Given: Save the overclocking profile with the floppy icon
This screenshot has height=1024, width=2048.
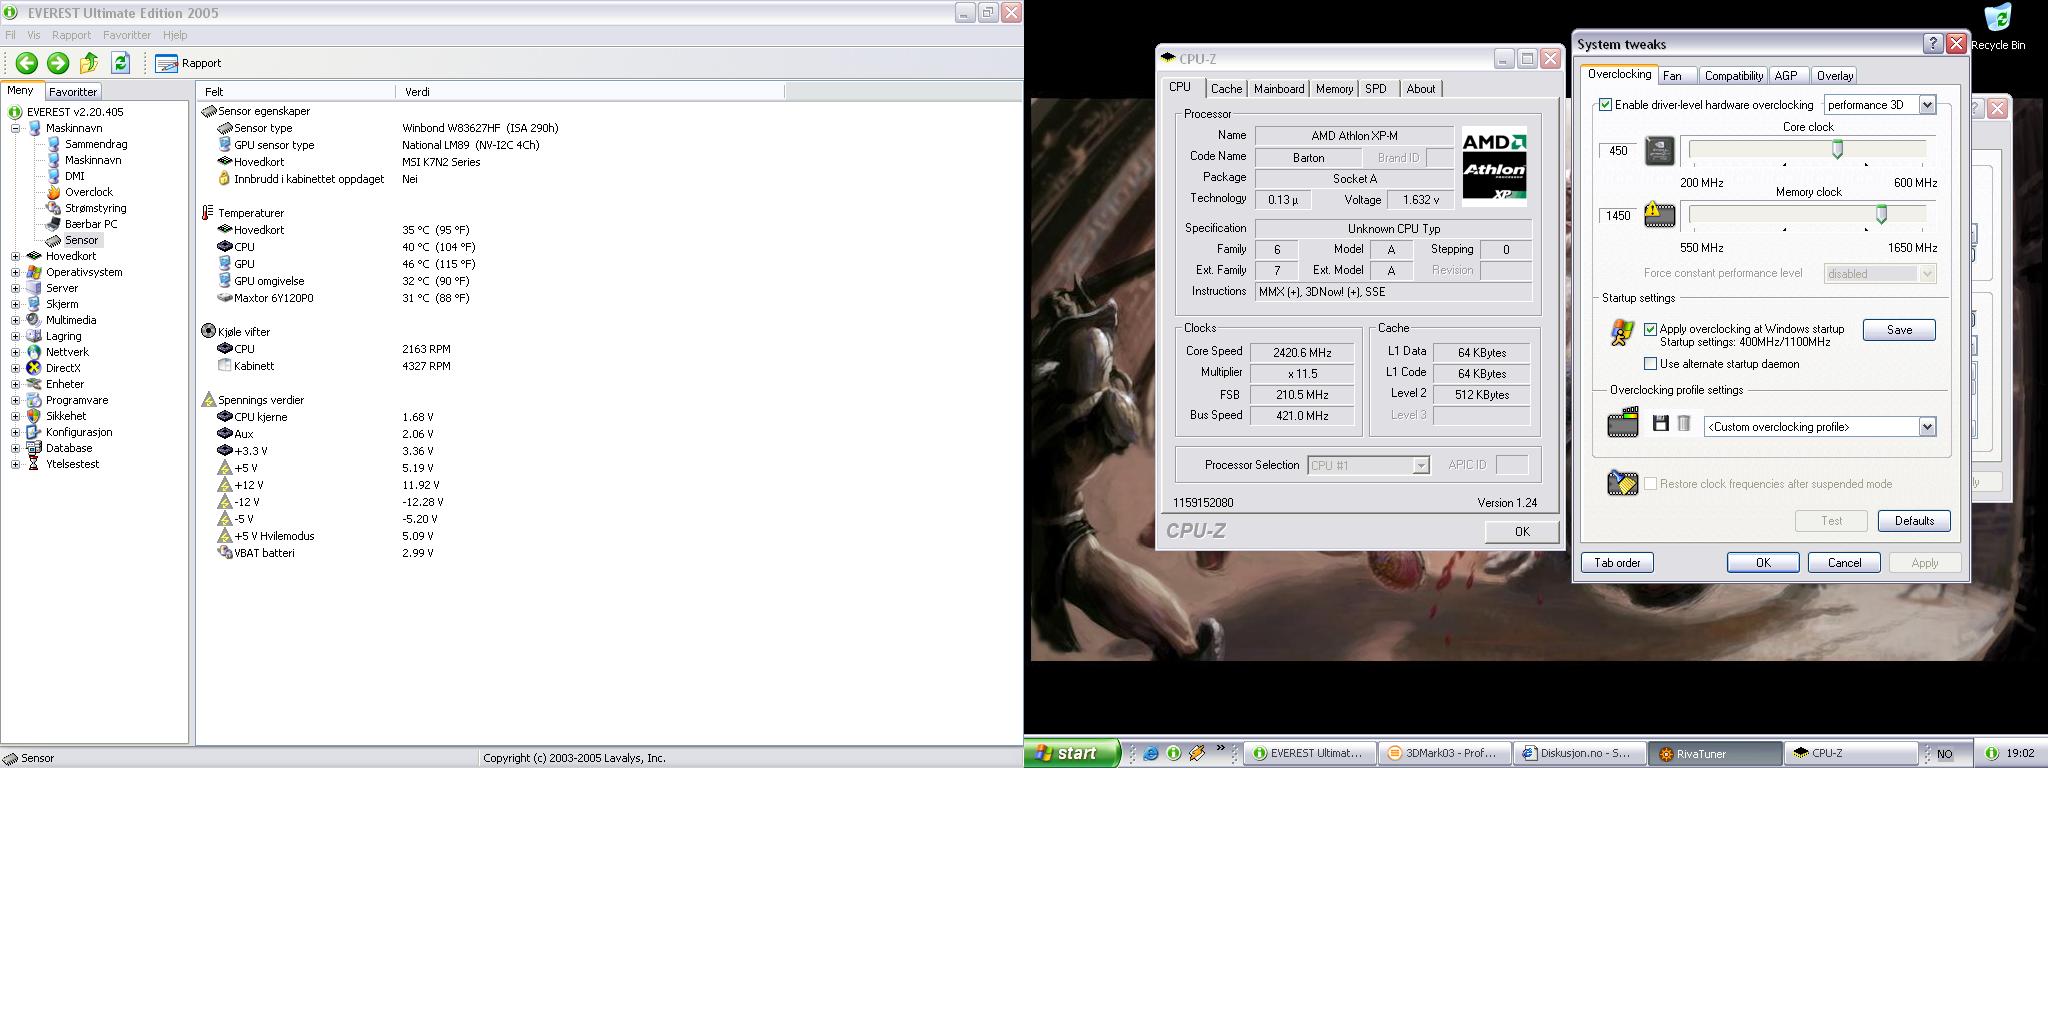Looking at the screenshot, I should 1661,424.
